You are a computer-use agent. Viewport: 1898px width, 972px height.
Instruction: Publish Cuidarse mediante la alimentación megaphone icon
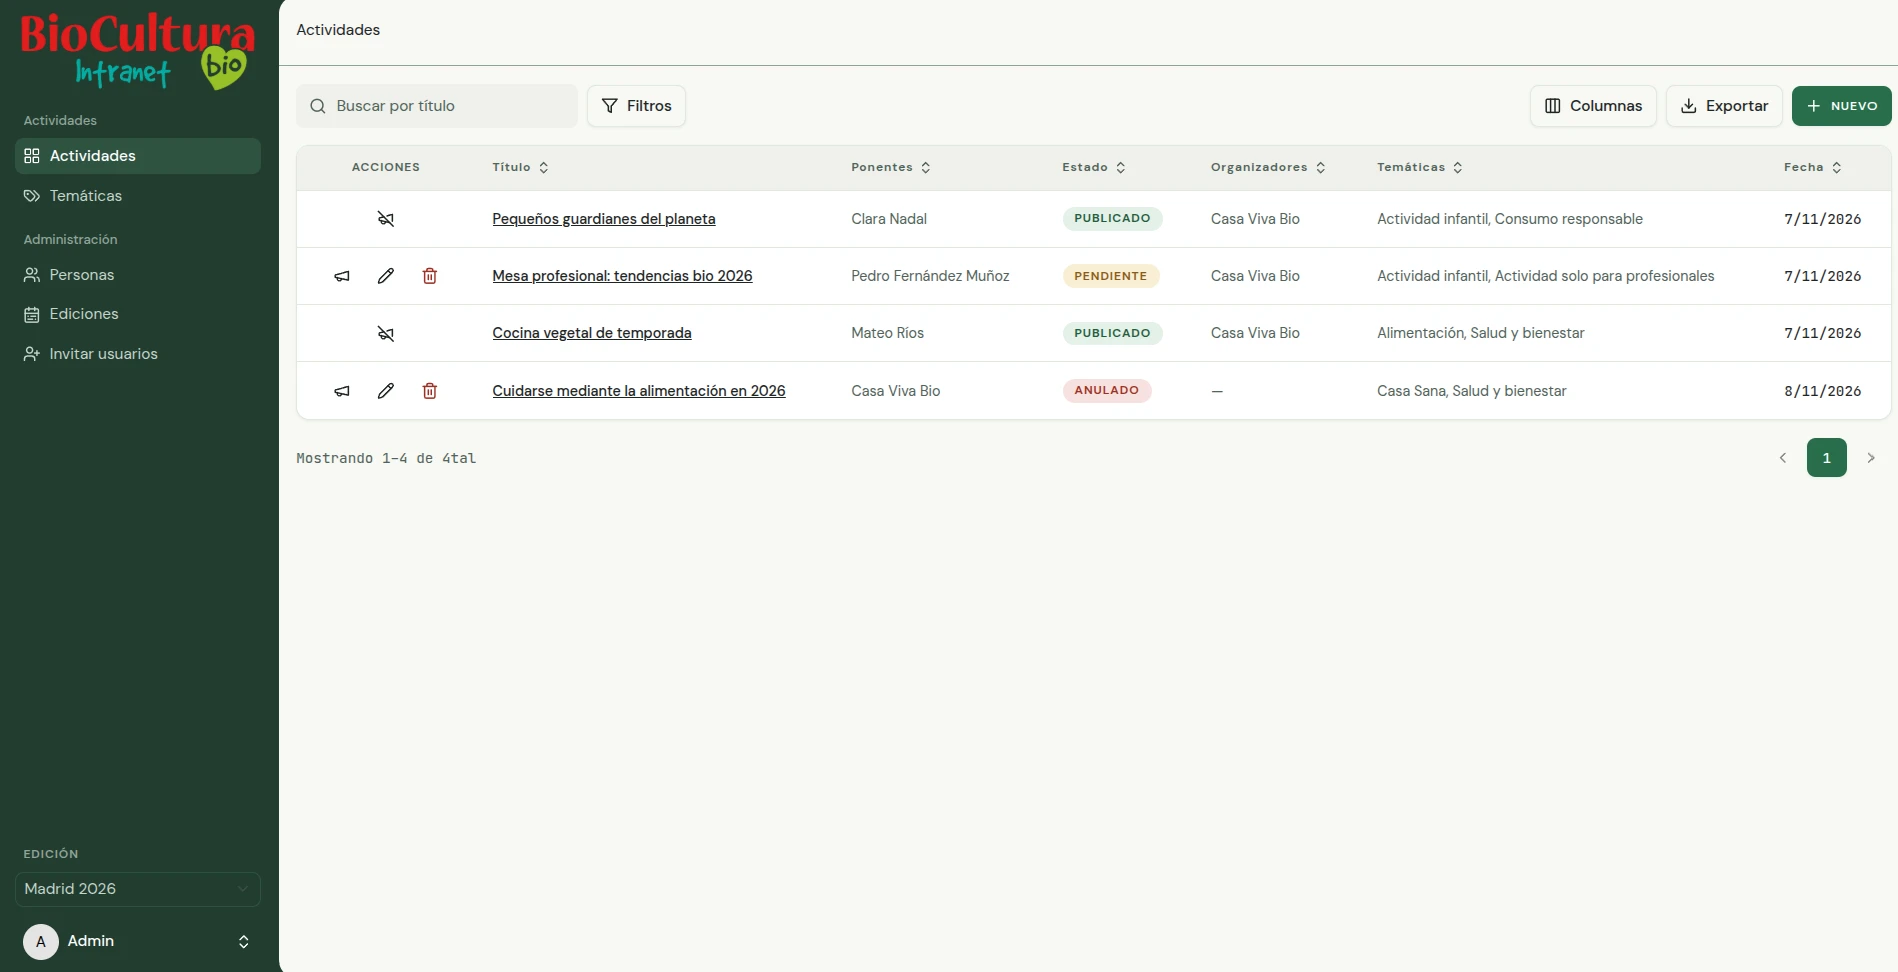342,391
